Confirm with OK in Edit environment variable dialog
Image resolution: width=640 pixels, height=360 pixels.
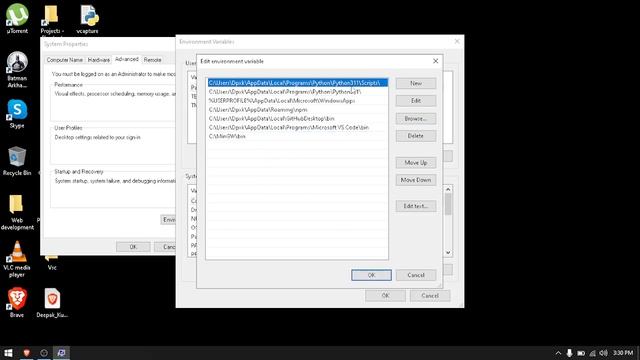pos(371,275)
